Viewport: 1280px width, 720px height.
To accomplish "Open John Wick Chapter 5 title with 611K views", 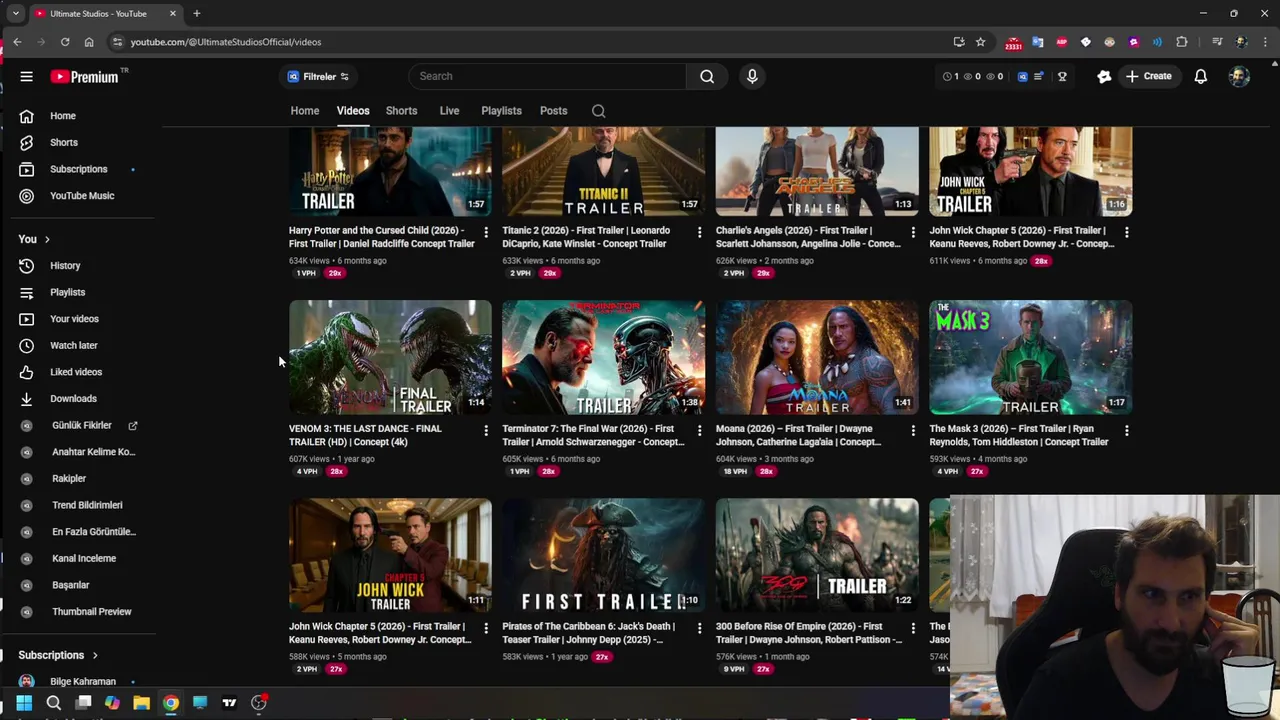I will 1021,237.
